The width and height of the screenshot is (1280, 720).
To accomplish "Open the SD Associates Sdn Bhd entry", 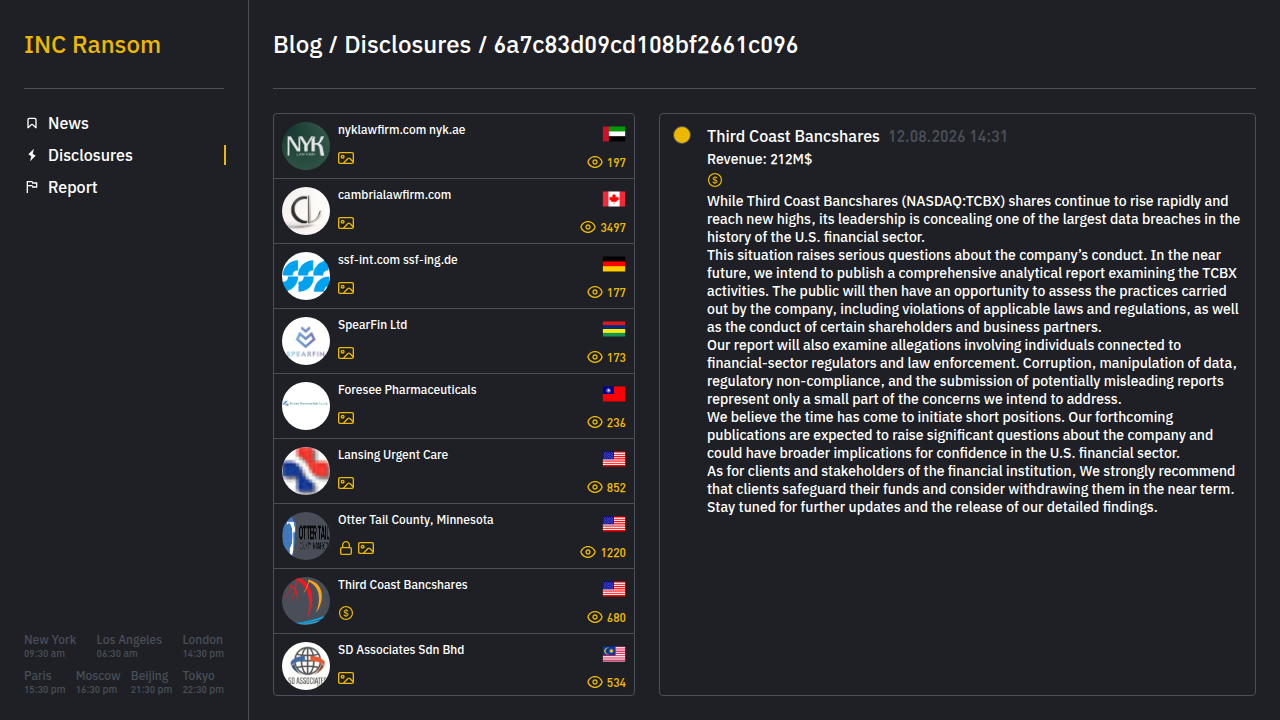I will click(x=454, y=664).
